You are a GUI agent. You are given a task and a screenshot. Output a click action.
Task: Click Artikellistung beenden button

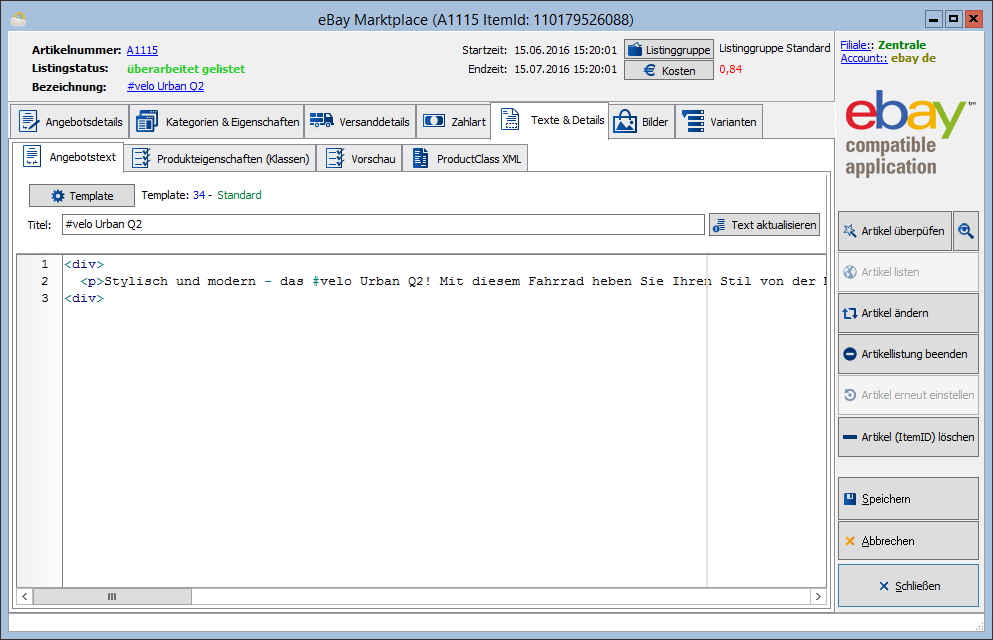point(908,354)
